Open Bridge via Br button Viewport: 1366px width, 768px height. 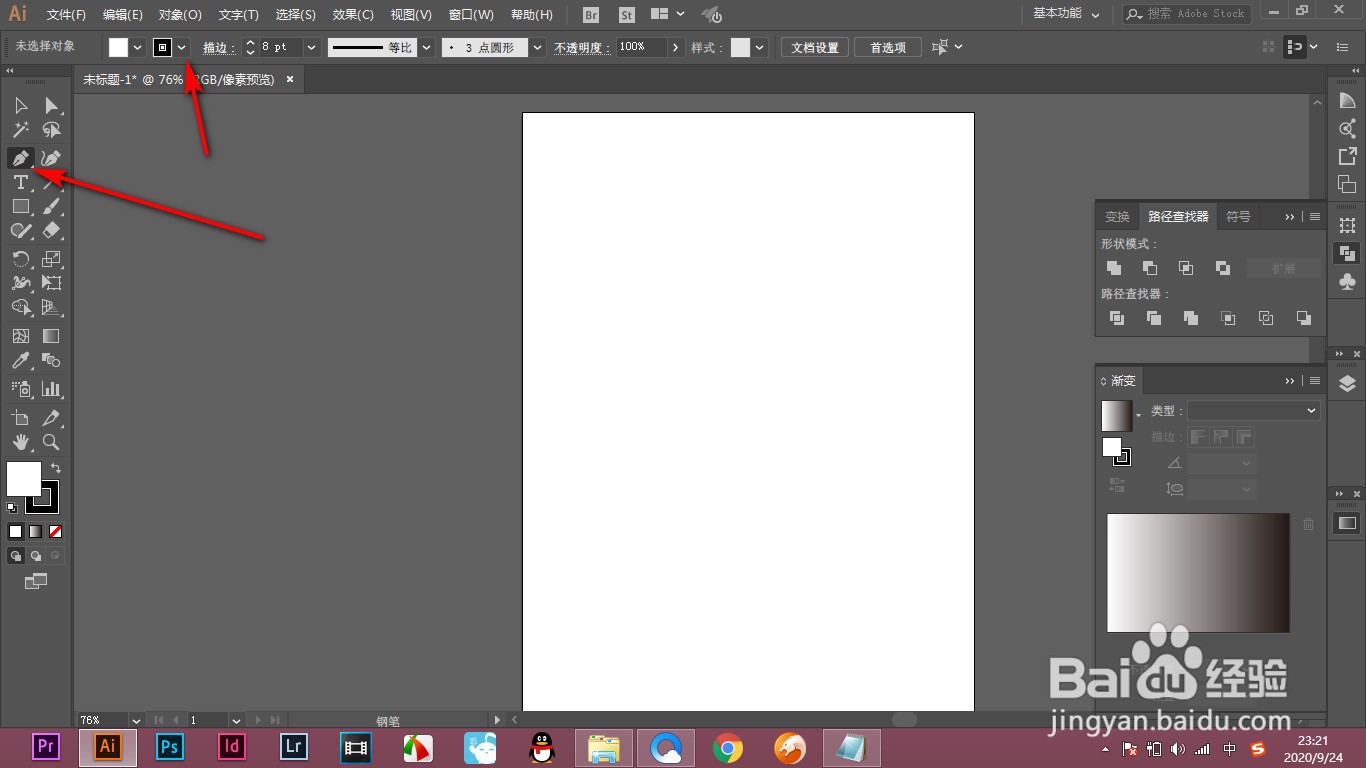[591, 15]
